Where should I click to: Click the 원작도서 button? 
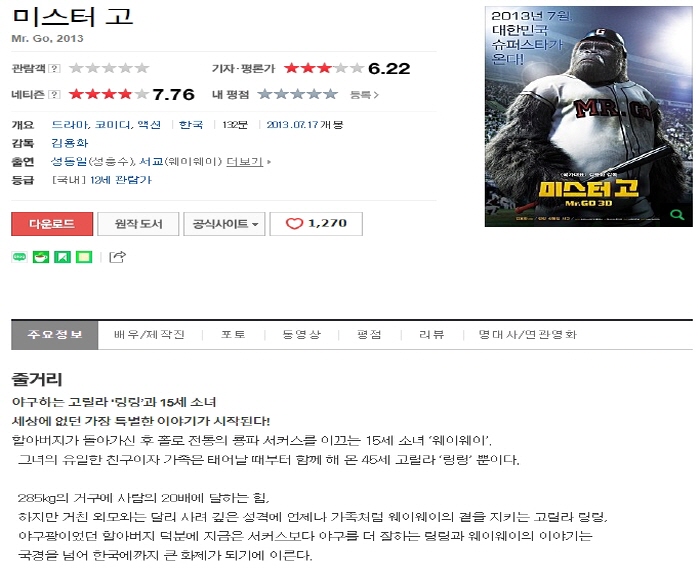[x=138, y=224]
